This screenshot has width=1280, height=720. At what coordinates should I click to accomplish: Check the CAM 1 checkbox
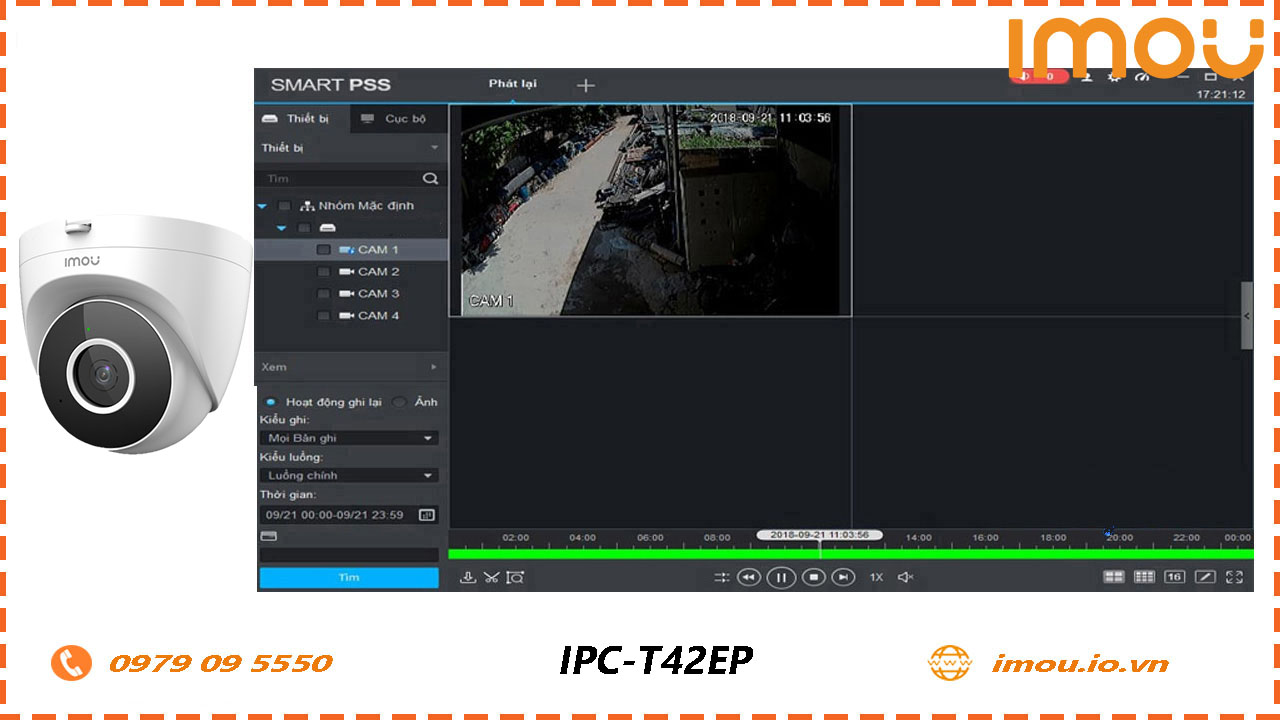click(323, 249)
